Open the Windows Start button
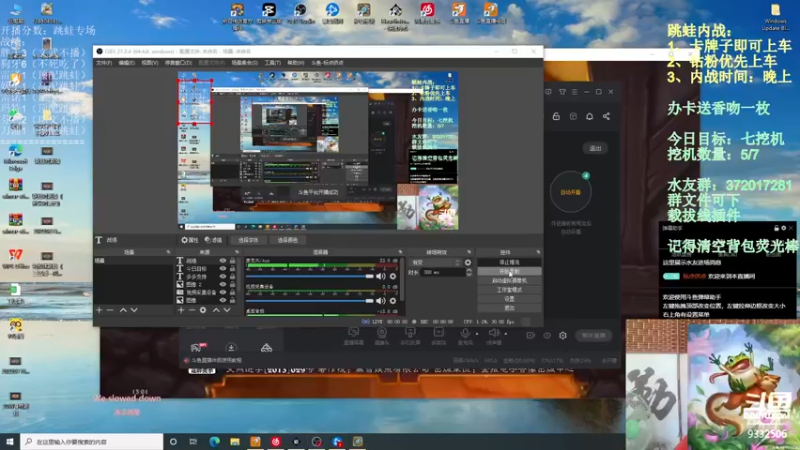Image resolution: width=800 pixels, height=450 pixels. [x=10, y=441]
